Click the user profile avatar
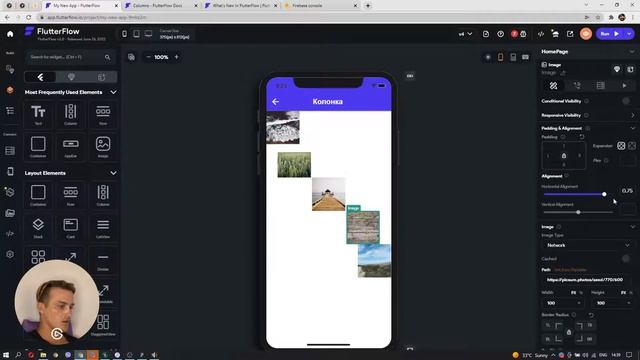 click(x=586, y=34)
